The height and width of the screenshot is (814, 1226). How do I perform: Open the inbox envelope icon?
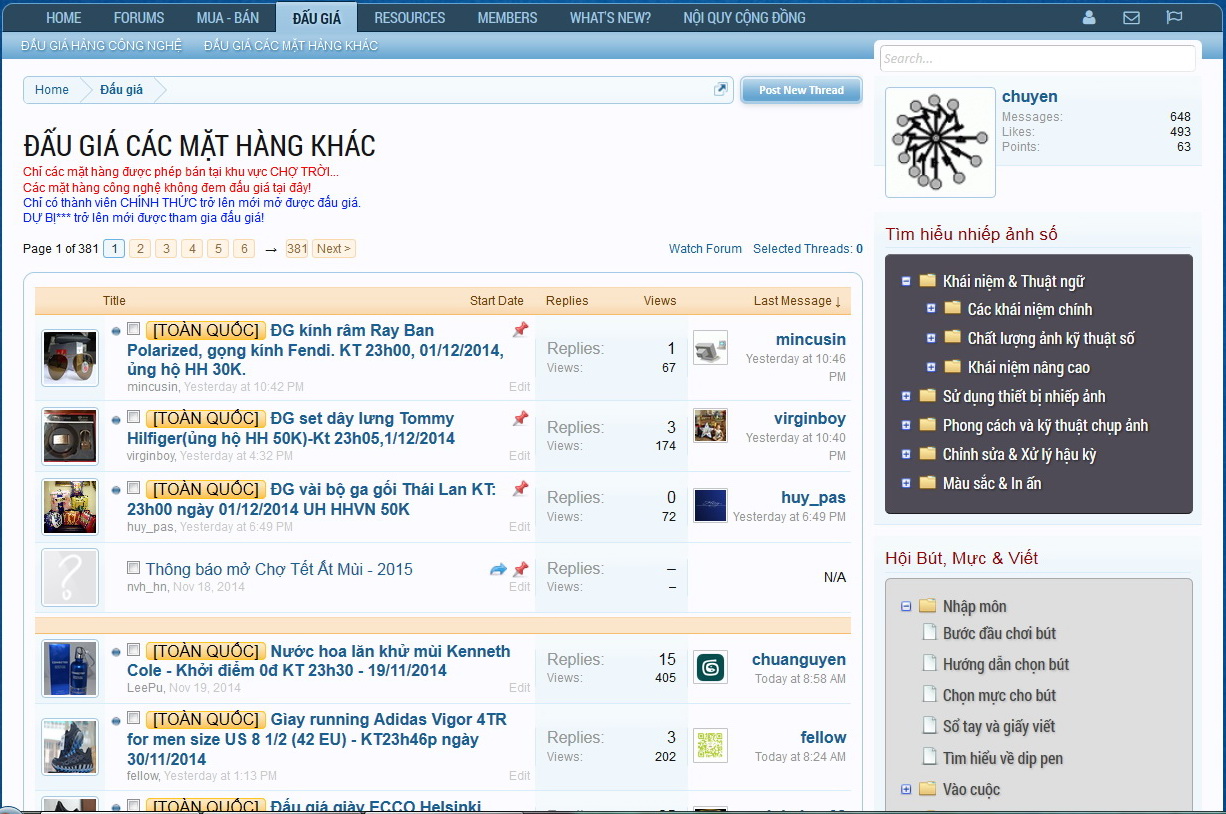[x=1131, y=18]
